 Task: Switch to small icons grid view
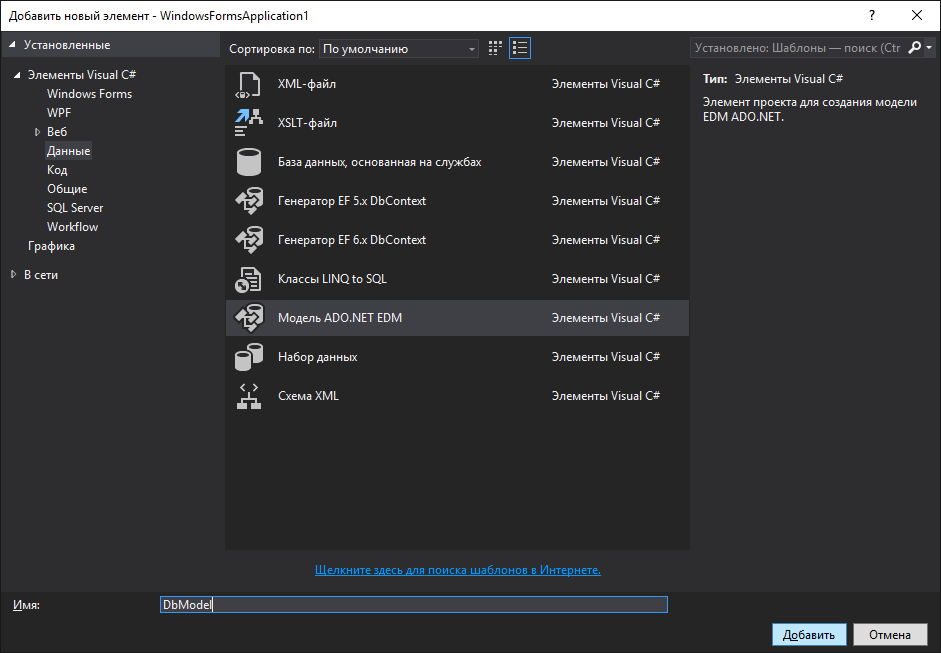495,48
